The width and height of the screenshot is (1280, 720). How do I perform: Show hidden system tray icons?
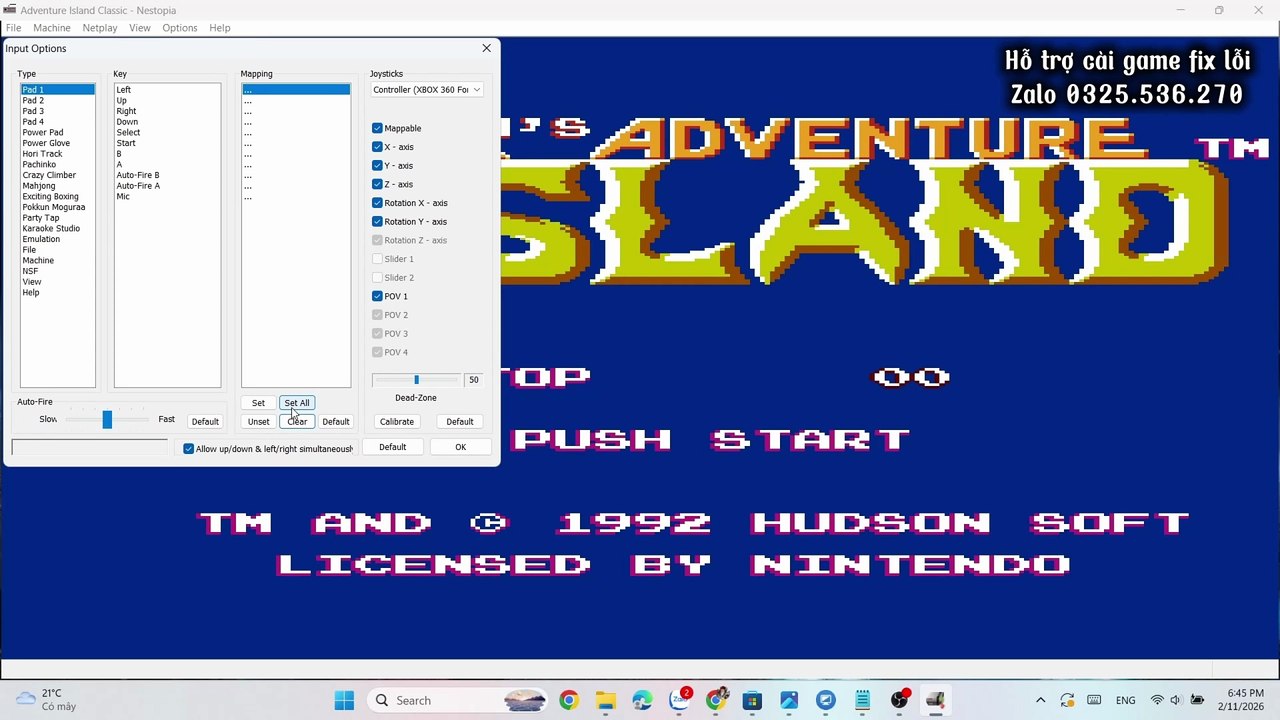tap(1041, 700)
